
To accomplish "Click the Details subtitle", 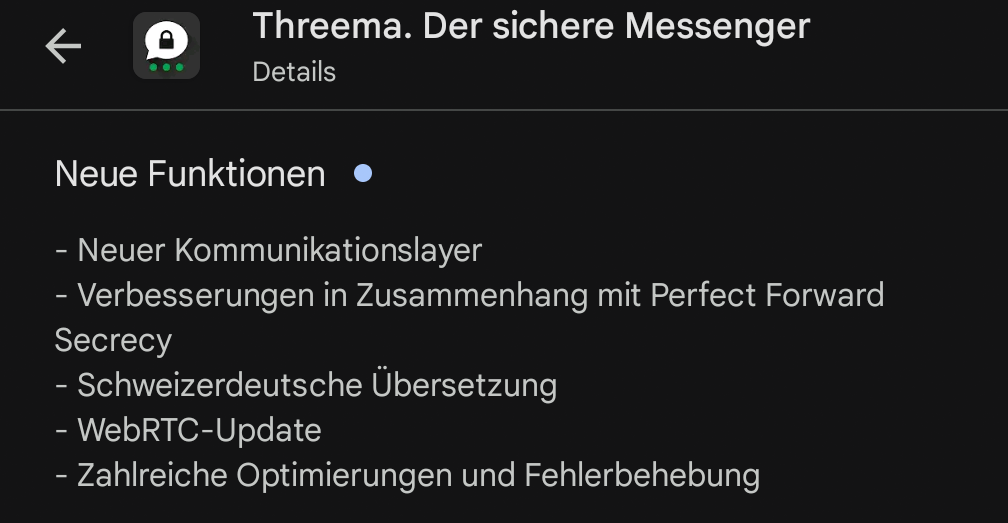I will pos(294,72).
